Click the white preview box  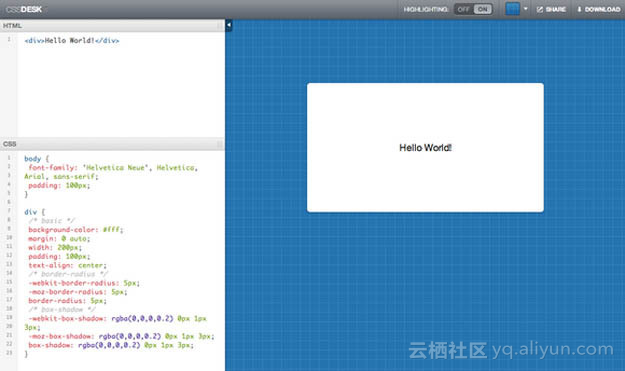click(x=425, y=147)
